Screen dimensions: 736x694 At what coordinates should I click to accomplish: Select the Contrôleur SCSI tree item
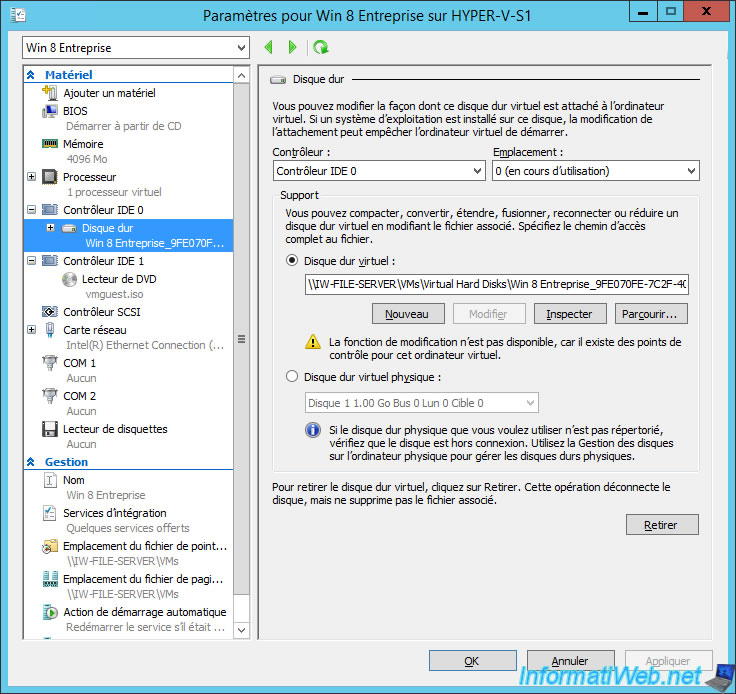(x=102, y=312)
